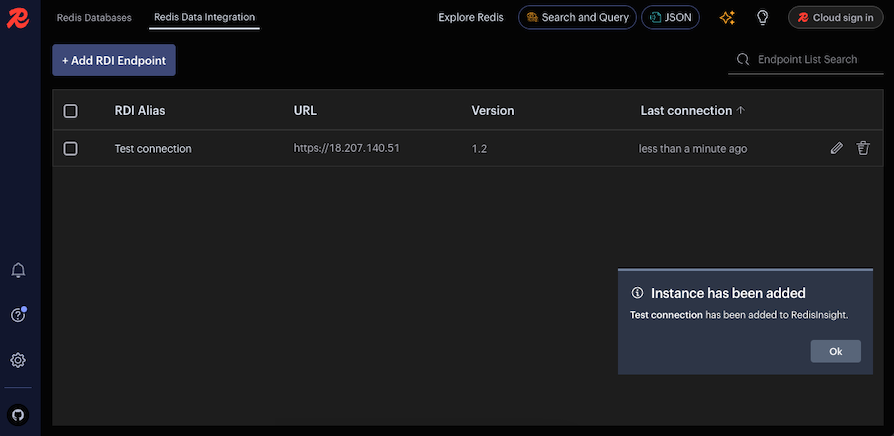Image resolution: width=894 pixels, height=436 pixels.
Task: Select Redis Data Integration tab
Action: 204,17
